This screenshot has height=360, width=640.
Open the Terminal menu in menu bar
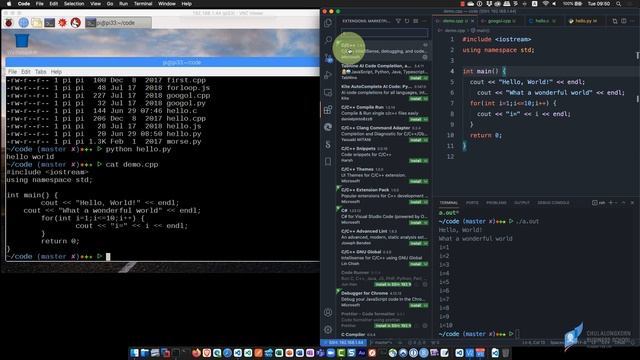pos(143,4)
